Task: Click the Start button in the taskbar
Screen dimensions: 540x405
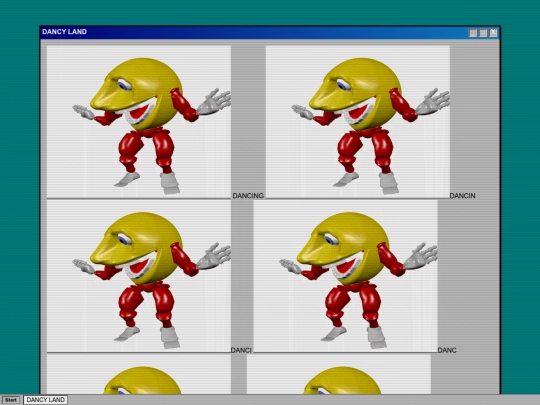Action: [11, 400]
